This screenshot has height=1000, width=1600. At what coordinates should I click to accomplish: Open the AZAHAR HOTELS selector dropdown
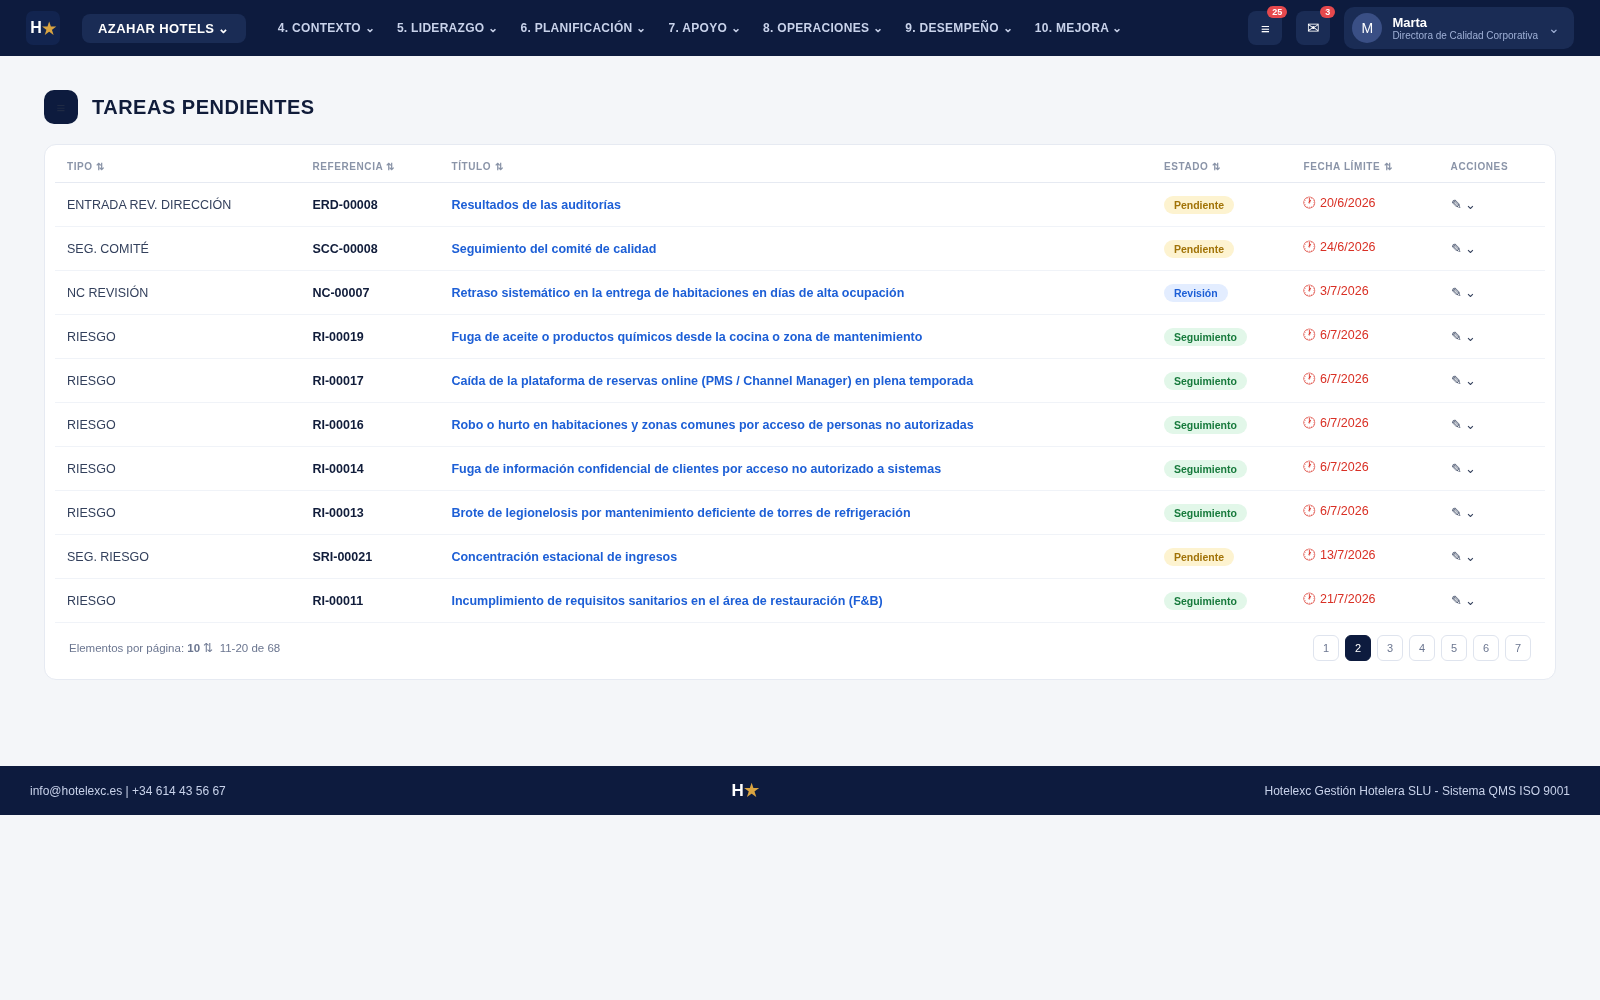[x=164, y=28]
